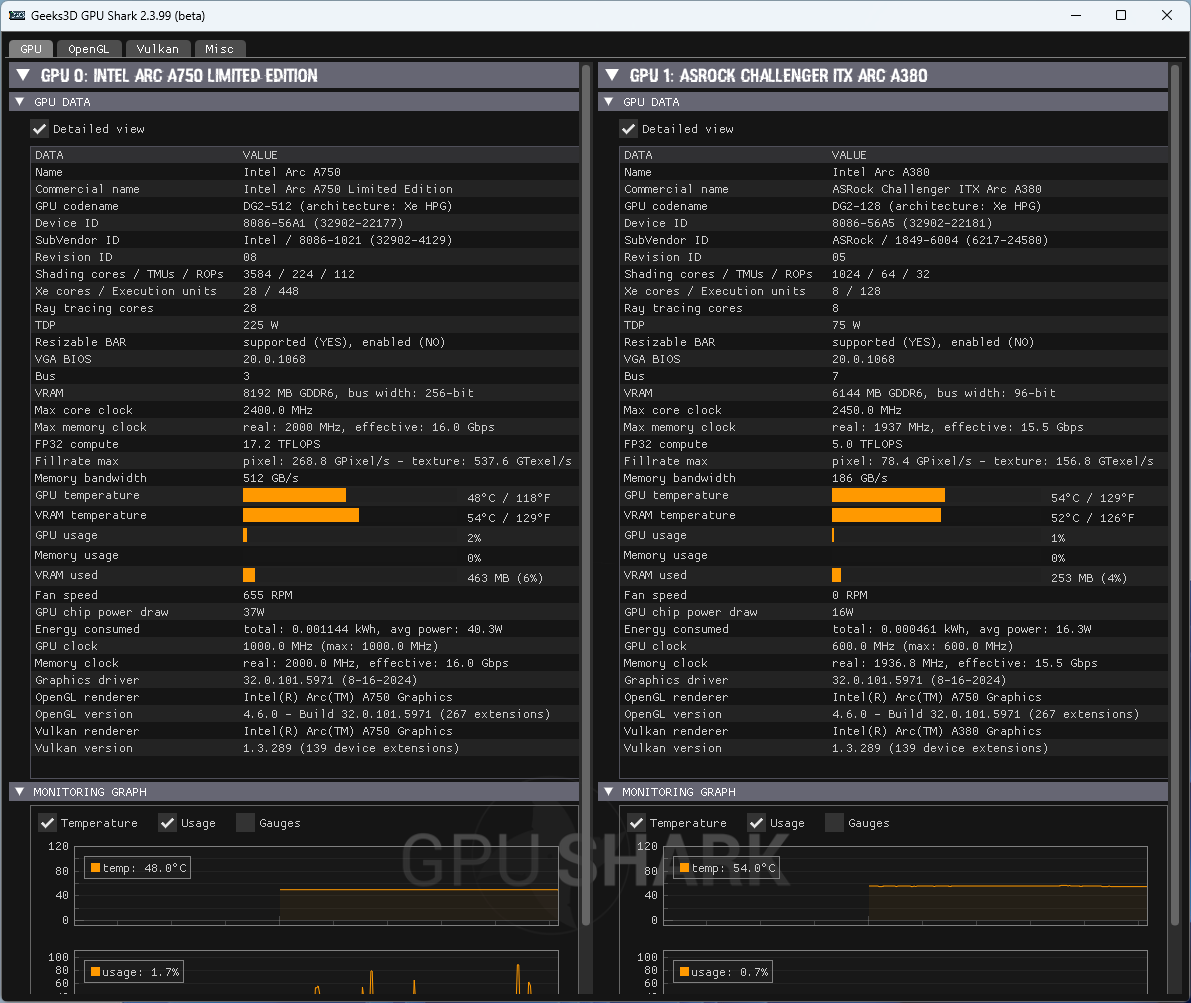Enable Gauges for GPU 1
The image size is (1191, 1003).
point(834,823)
